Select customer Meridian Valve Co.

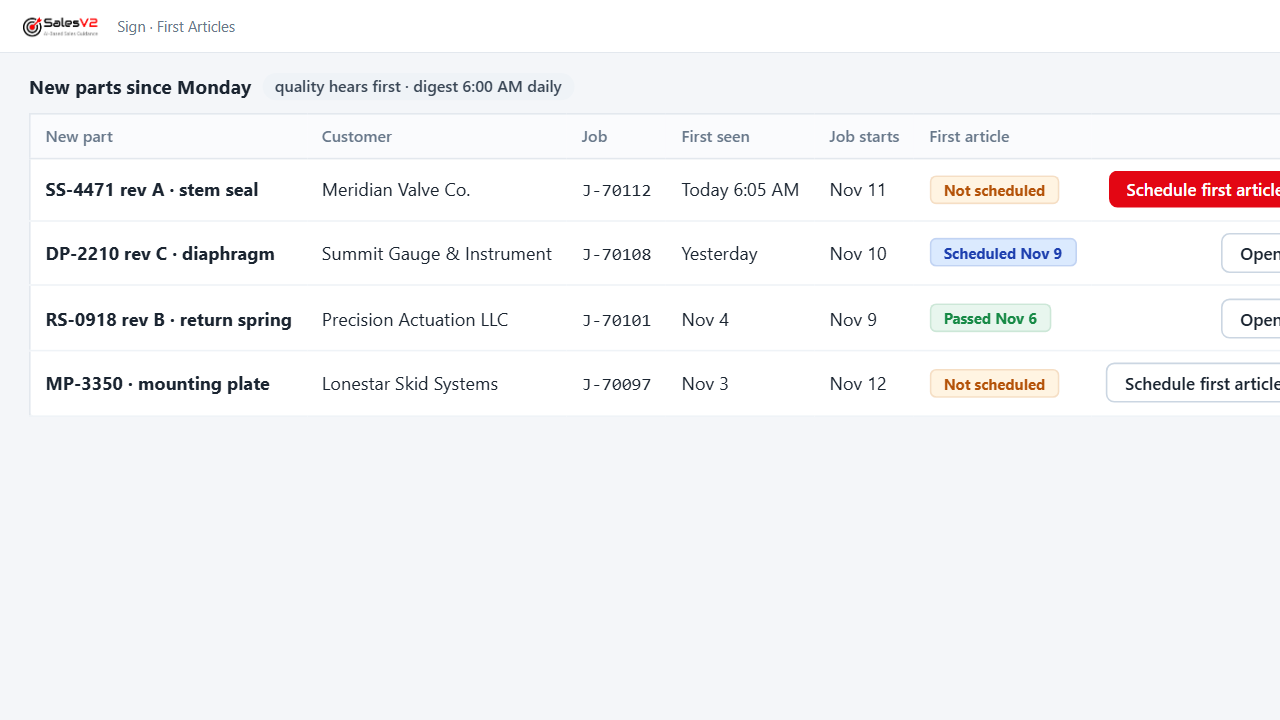[x=396, y=189]
